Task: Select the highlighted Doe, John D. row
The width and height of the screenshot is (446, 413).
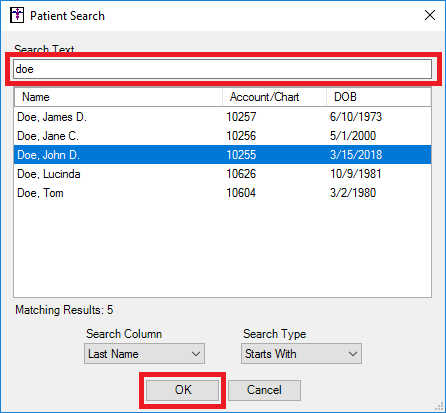Action: coord(222,155)
